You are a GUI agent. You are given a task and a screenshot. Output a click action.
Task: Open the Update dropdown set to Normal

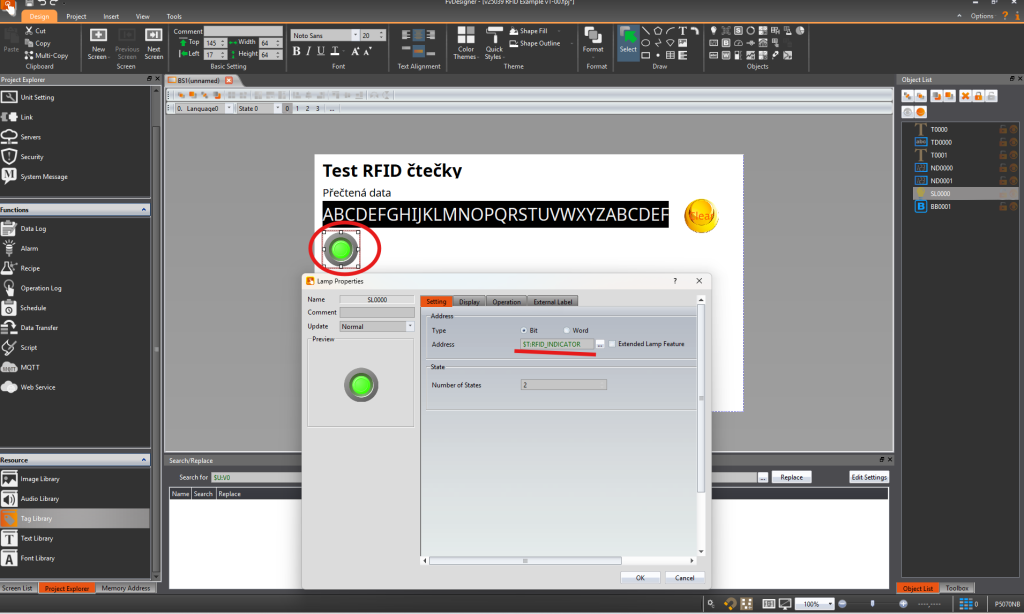point(376,326)
